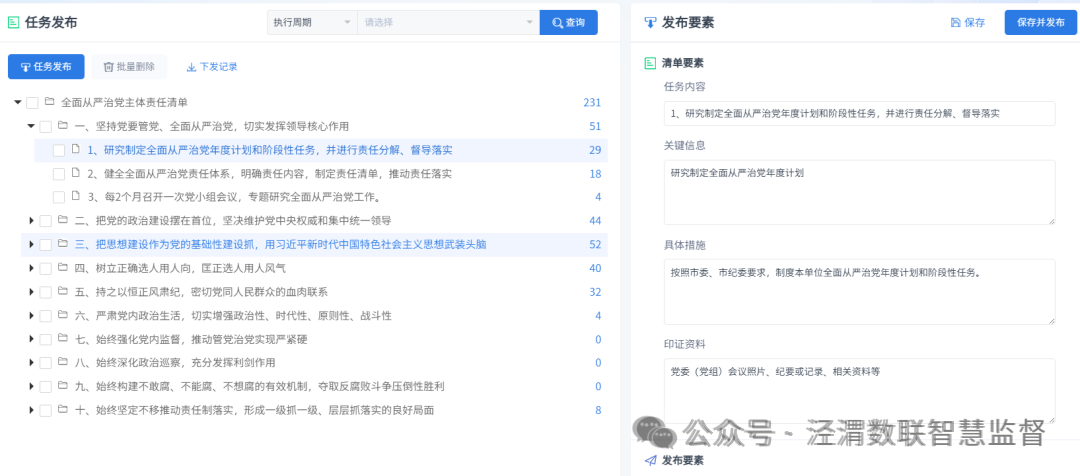This screenshot has width=1080, height=476.
Task: Expand the 八、始终深化政治巡察 node
Action: click(x=31, y=362)
